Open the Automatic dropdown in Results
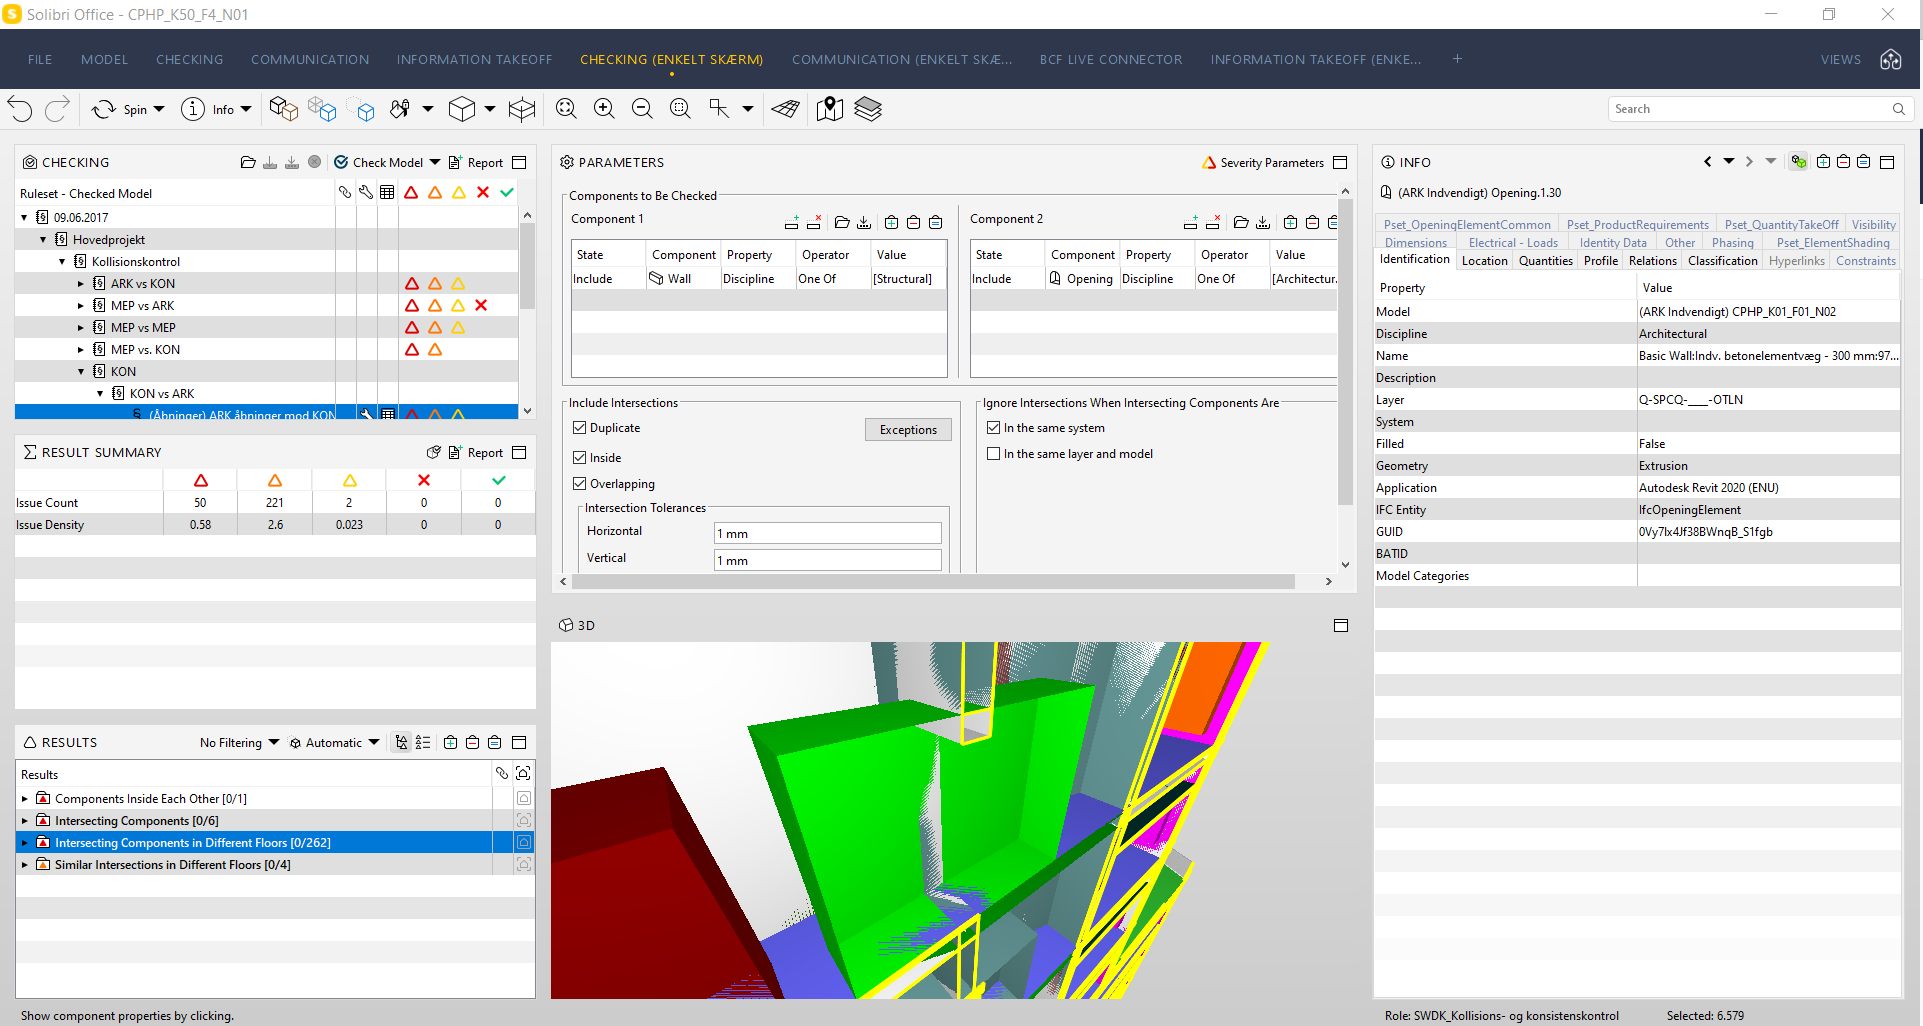1923x1026 pixels. 334,742
